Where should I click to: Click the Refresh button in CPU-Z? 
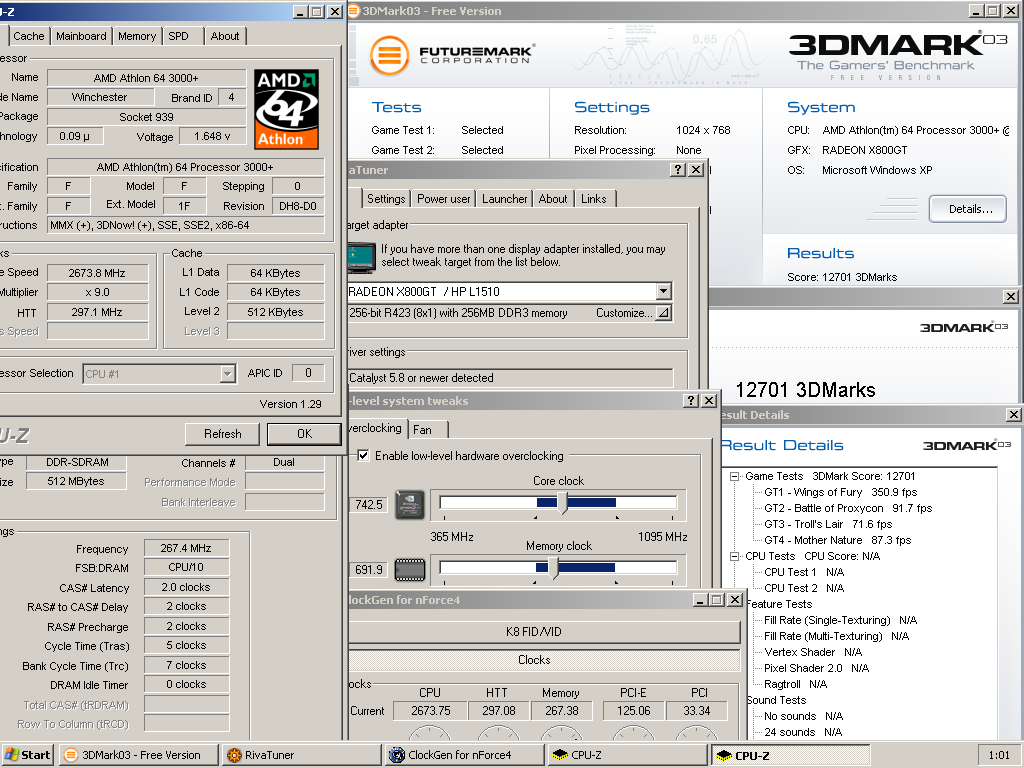(x=223, y=434)
